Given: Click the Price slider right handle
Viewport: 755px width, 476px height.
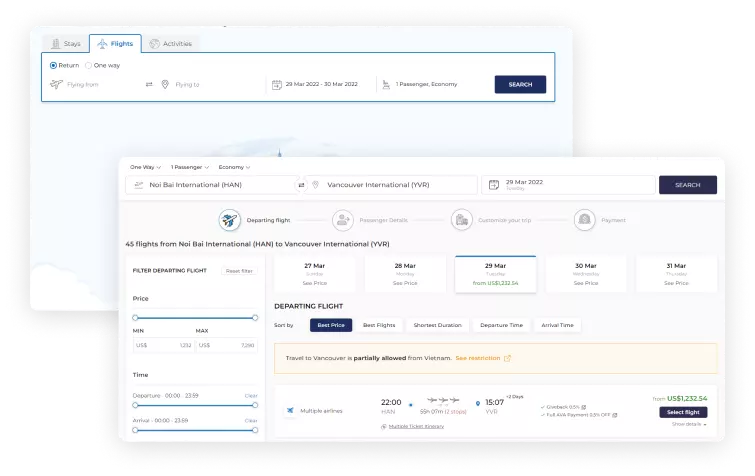Looking at the screenshot, I should pos(255,318).
